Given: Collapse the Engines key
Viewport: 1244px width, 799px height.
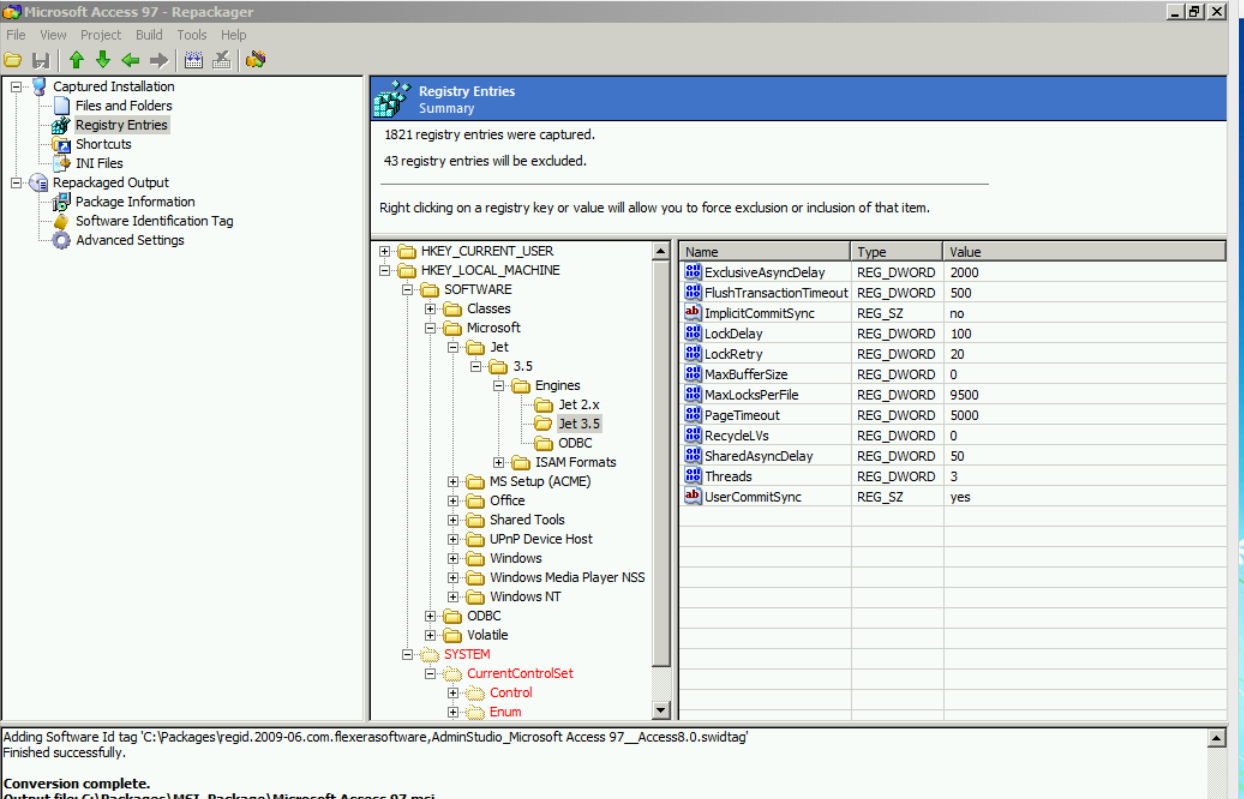Looking at the screenshot, I should click(499, 386).
